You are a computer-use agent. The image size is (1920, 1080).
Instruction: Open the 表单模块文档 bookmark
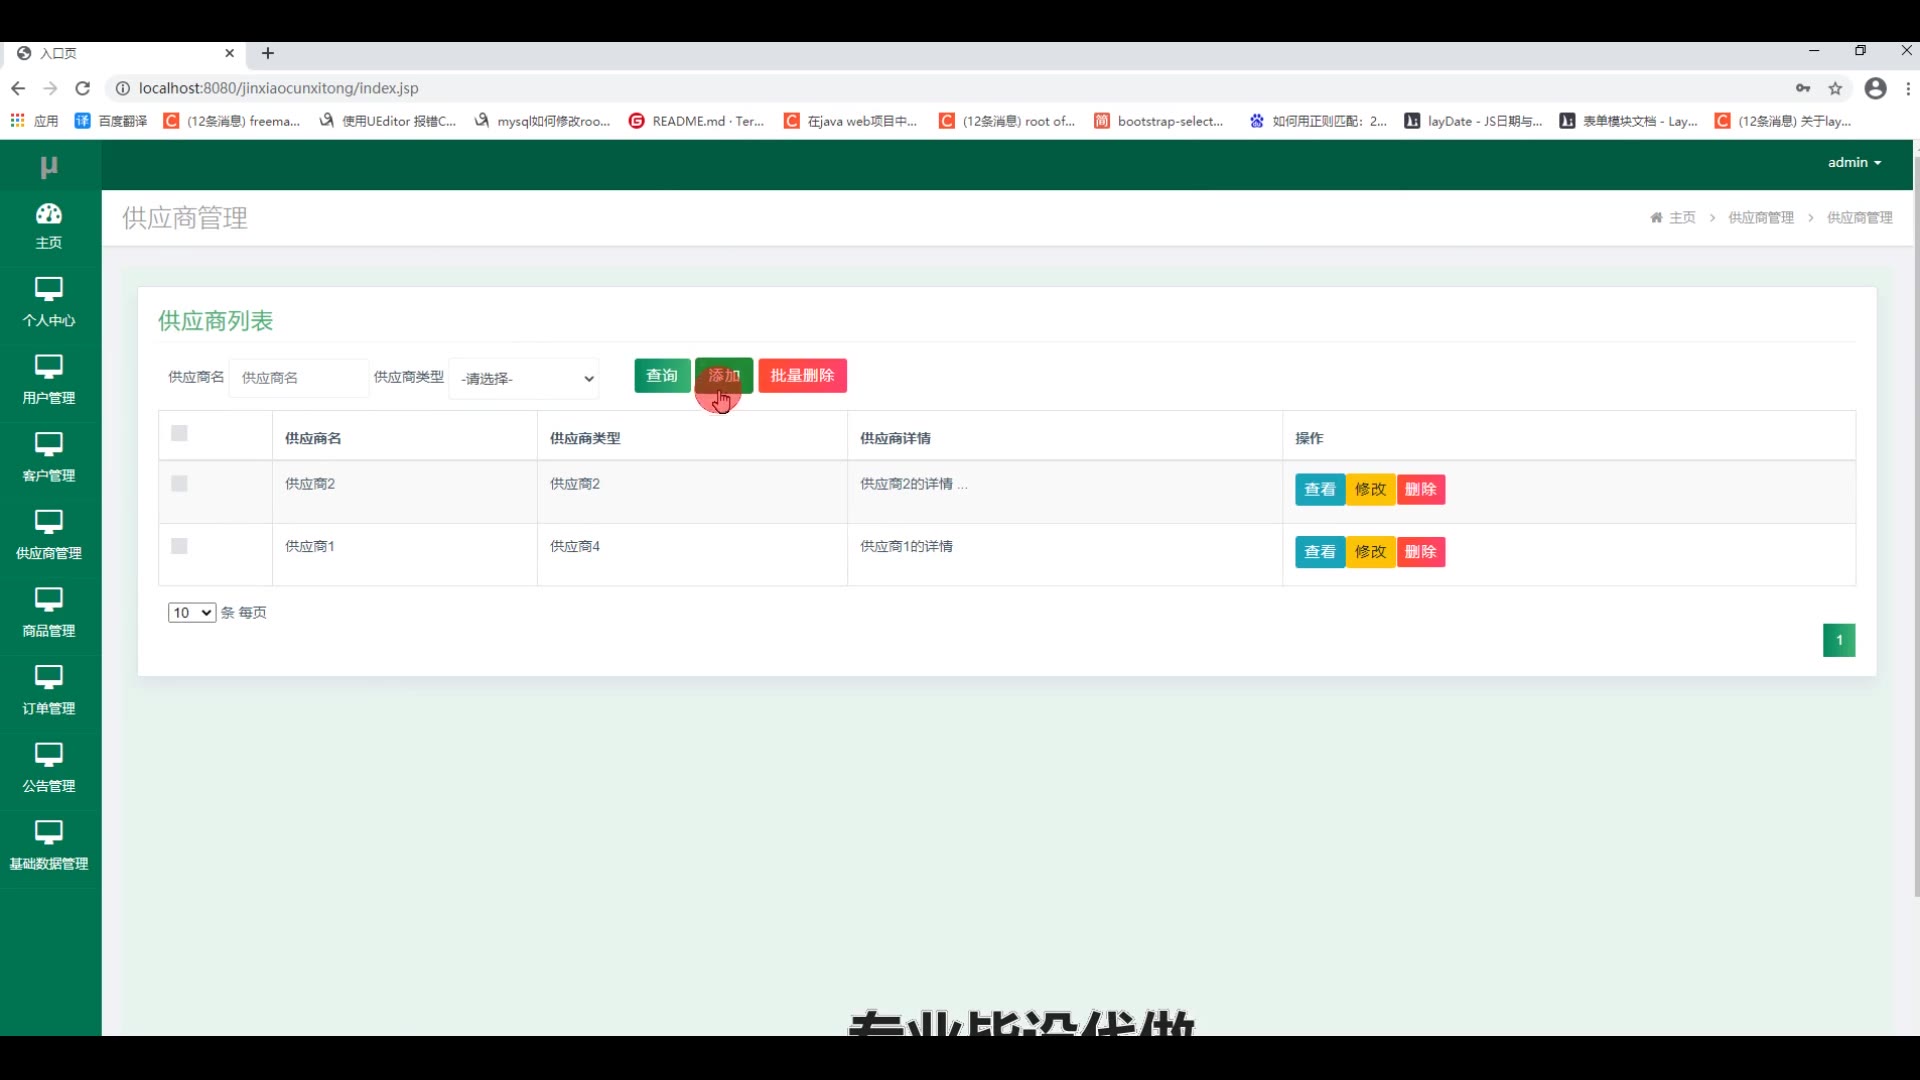(1628, 121)
